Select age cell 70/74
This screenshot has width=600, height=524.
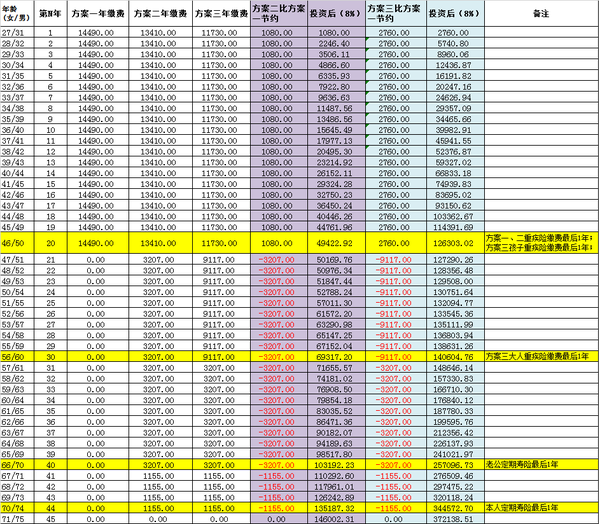tap(17, 508)
